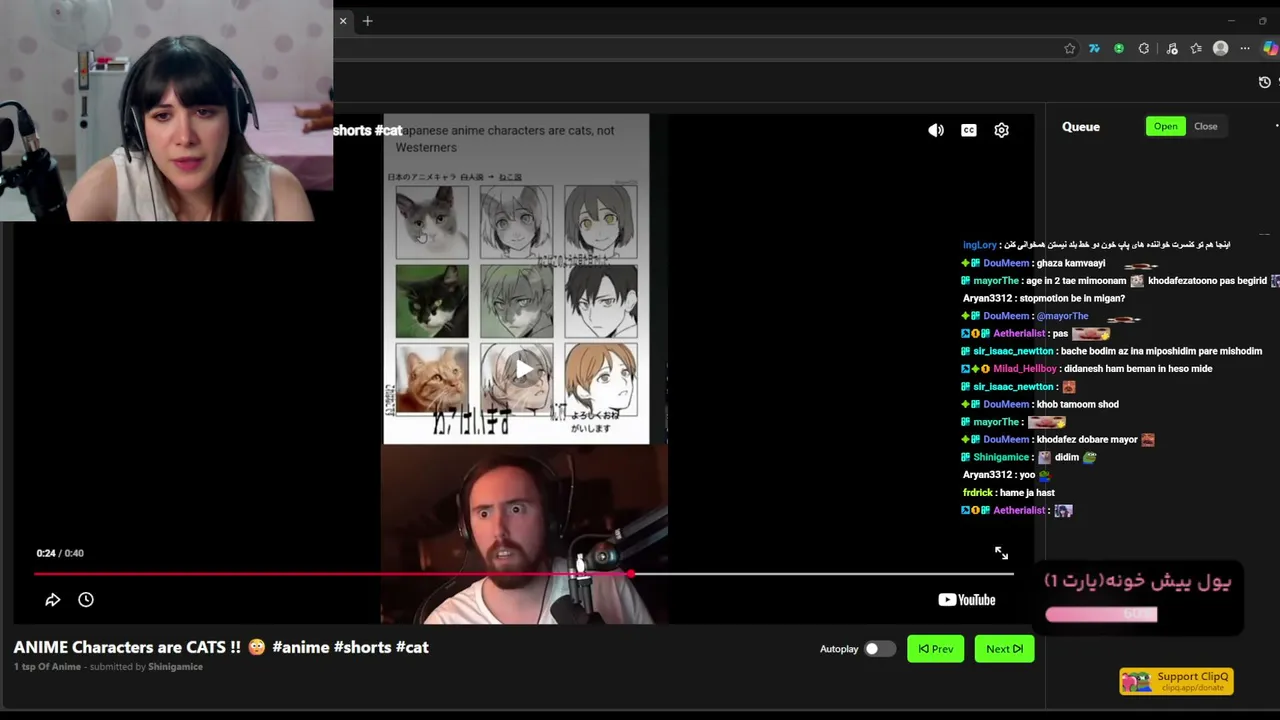Click the video progress bar scrubber

click(631, 574)
